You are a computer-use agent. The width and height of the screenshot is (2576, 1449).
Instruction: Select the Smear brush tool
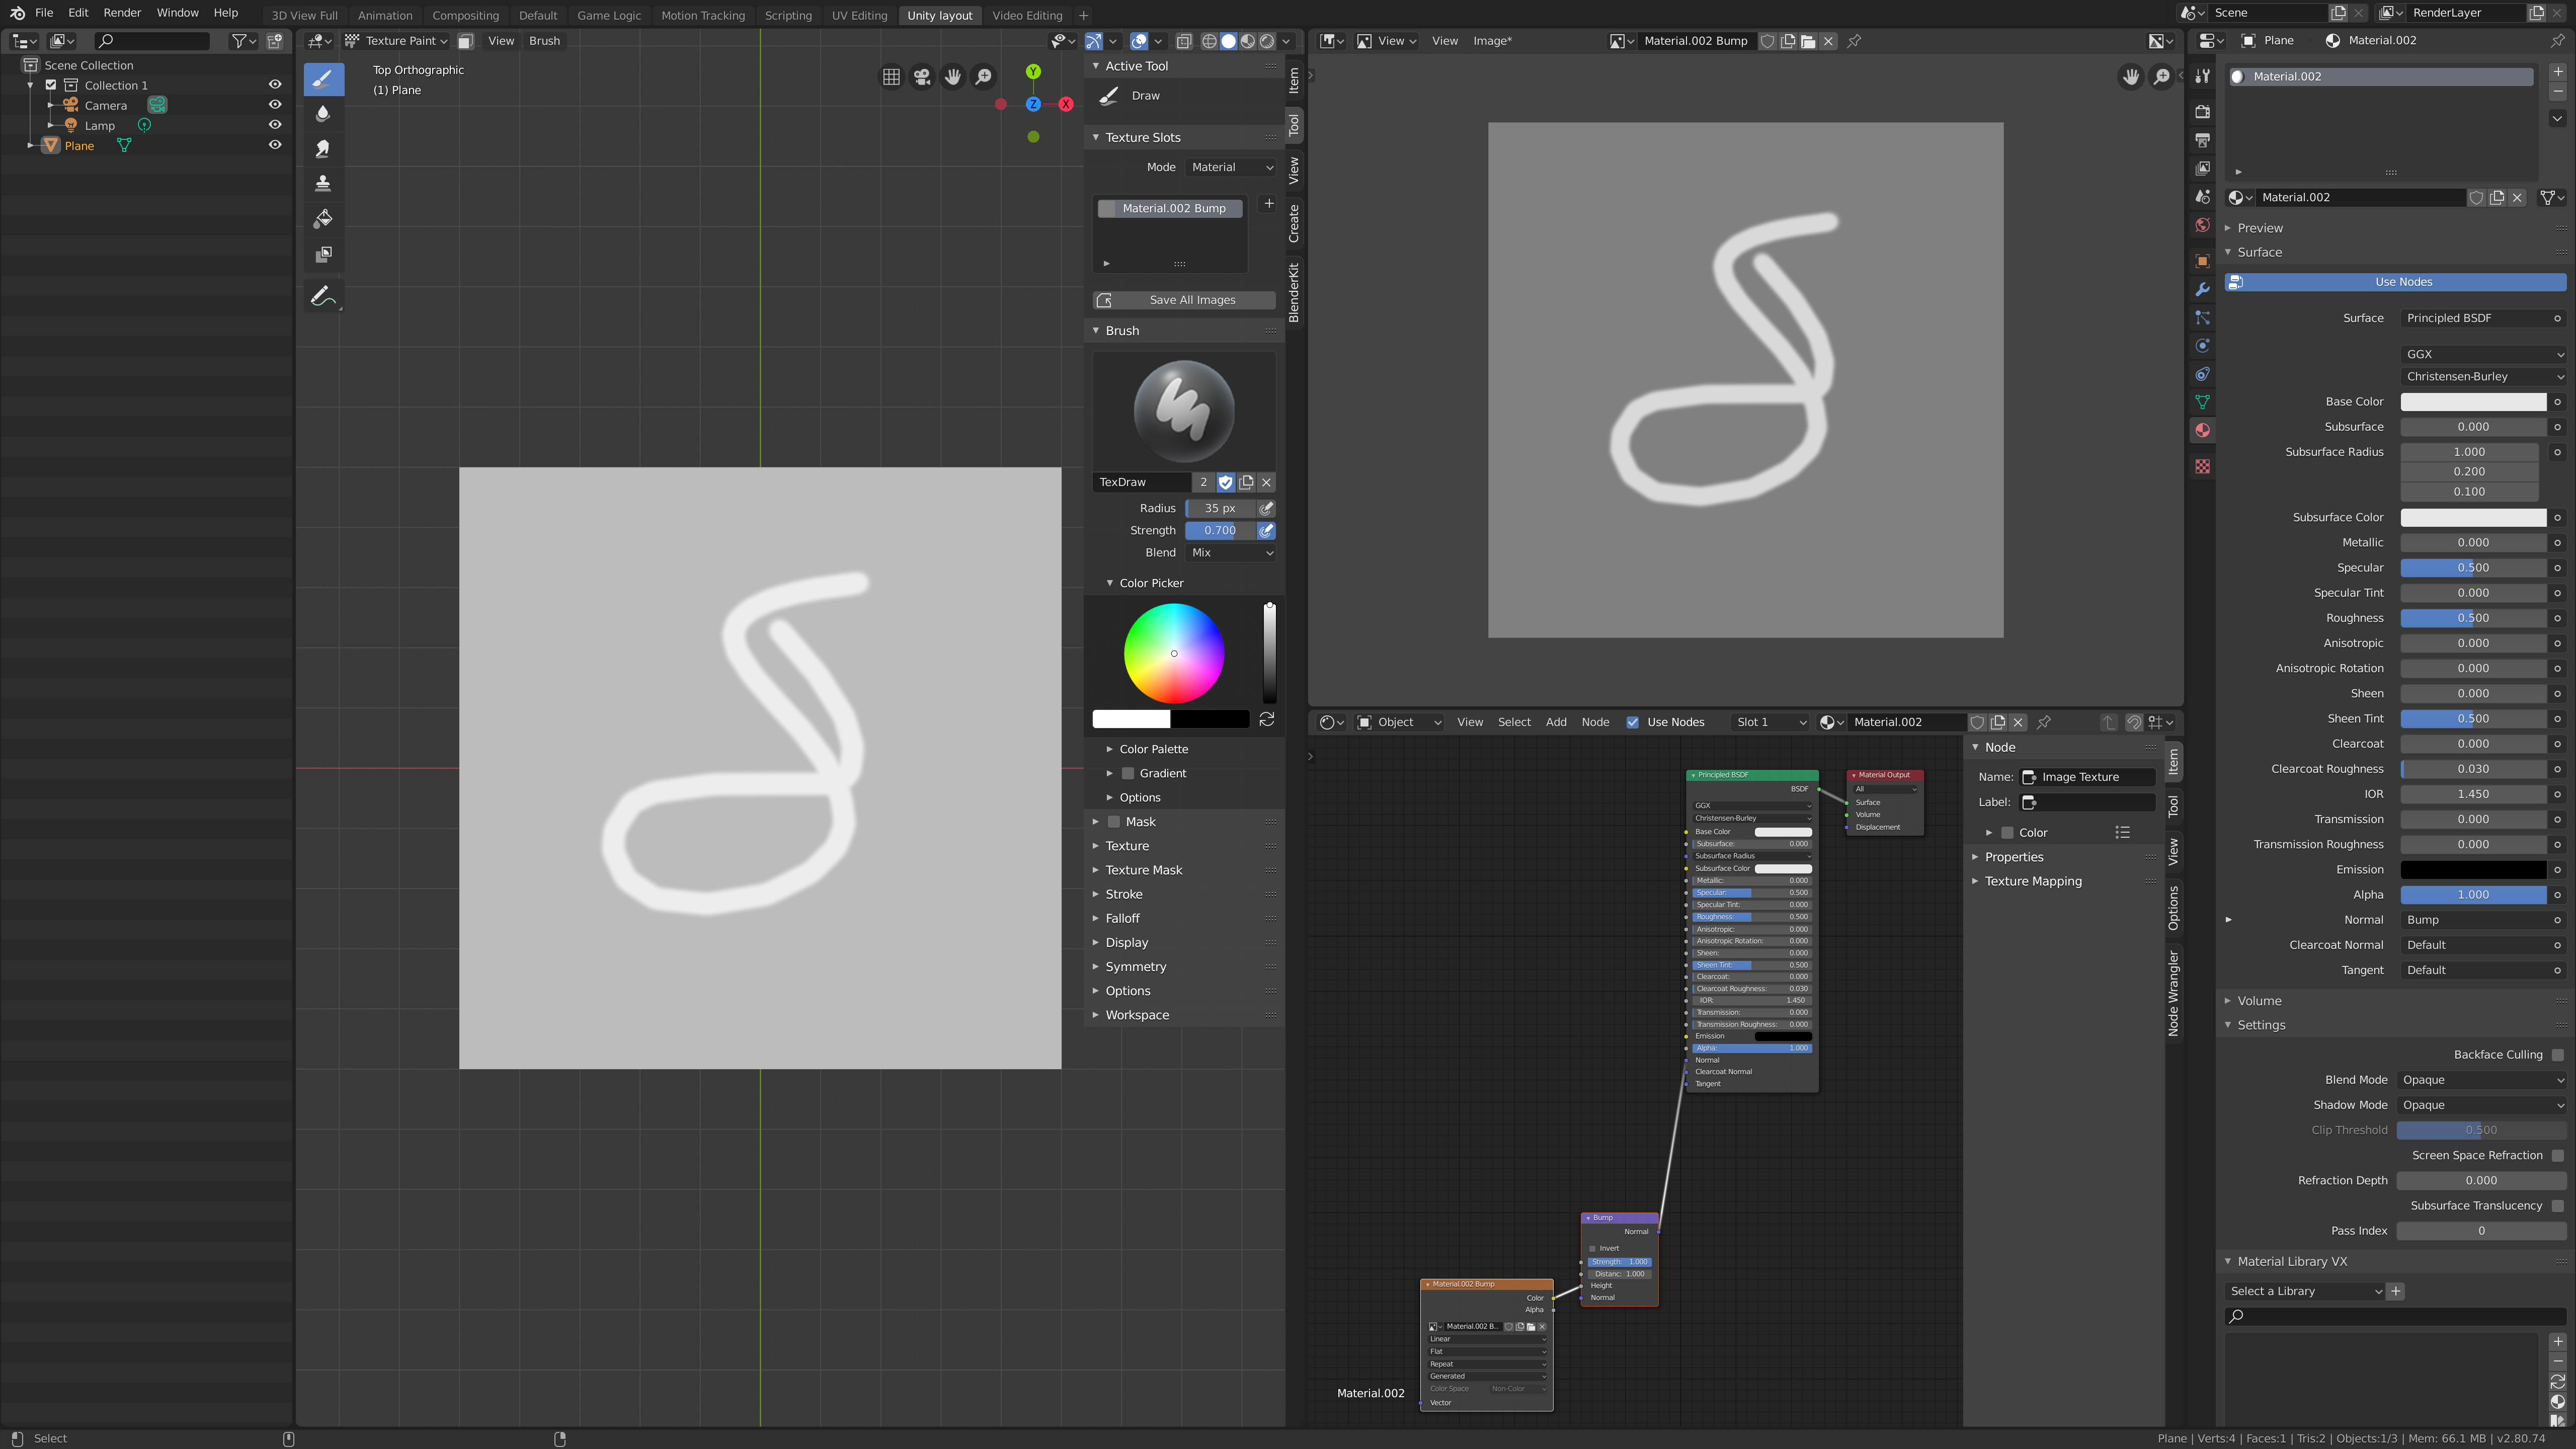[323, 149]
